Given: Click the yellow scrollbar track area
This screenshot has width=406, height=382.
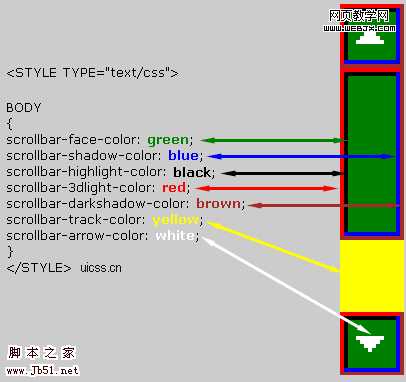Looking at the screenshot, I should tap(372, 276).
